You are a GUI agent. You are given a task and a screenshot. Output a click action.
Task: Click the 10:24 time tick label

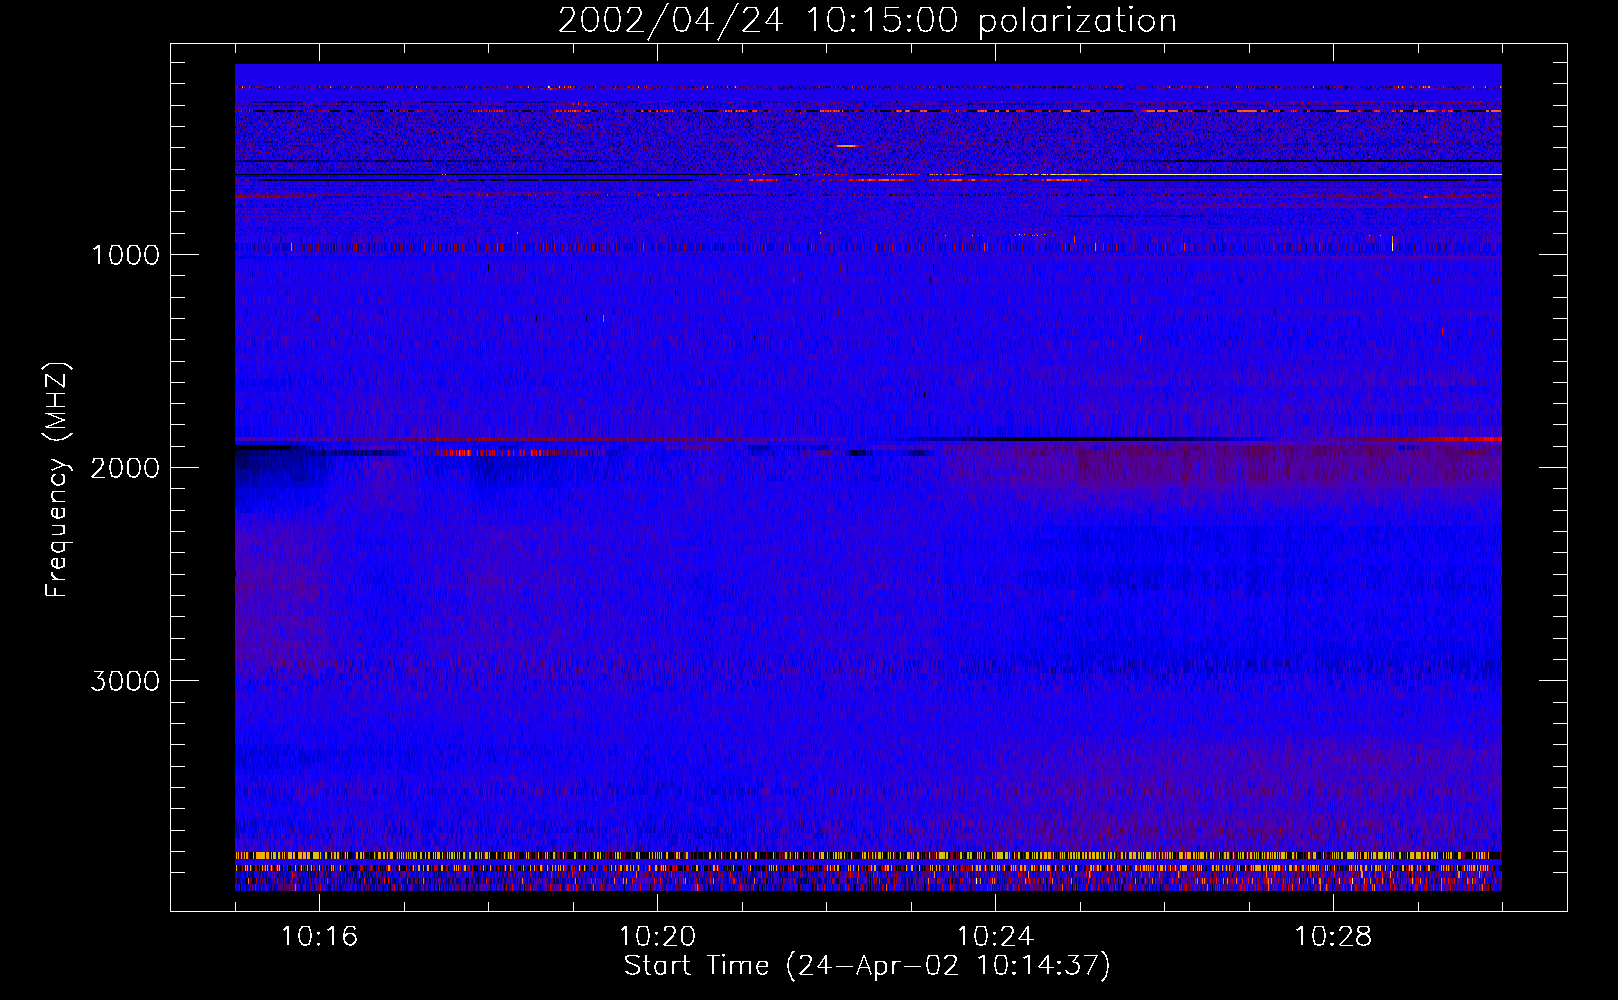(x=995, y=937)
